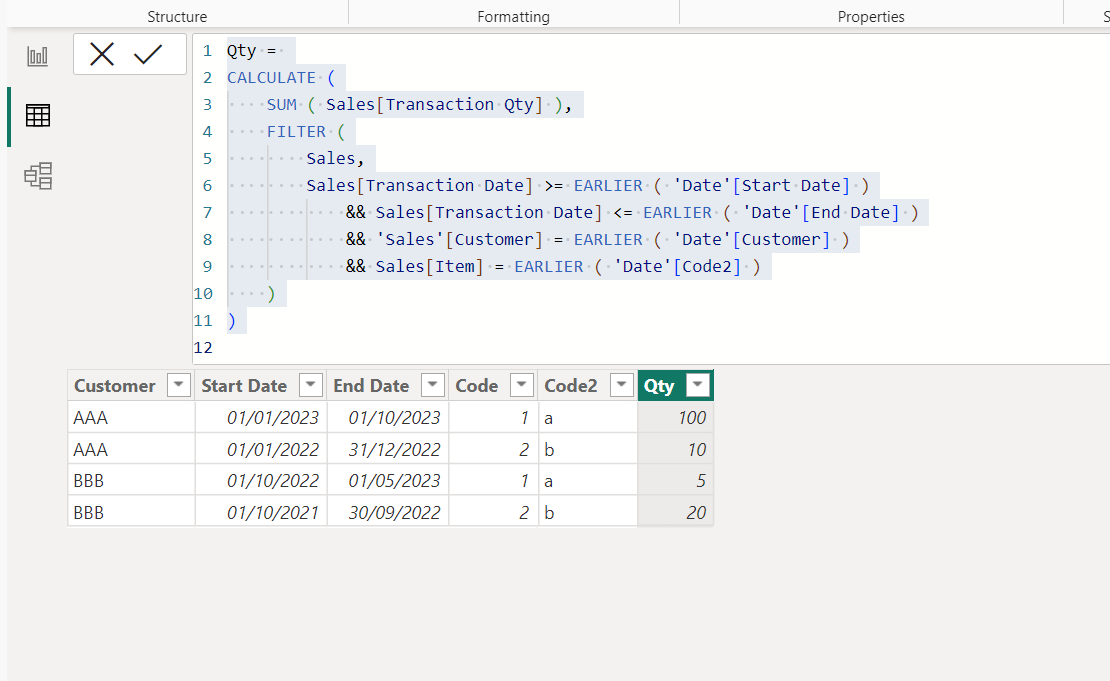
Task: Open the Code column filter dropdown
Action: (x=522, y=385)
